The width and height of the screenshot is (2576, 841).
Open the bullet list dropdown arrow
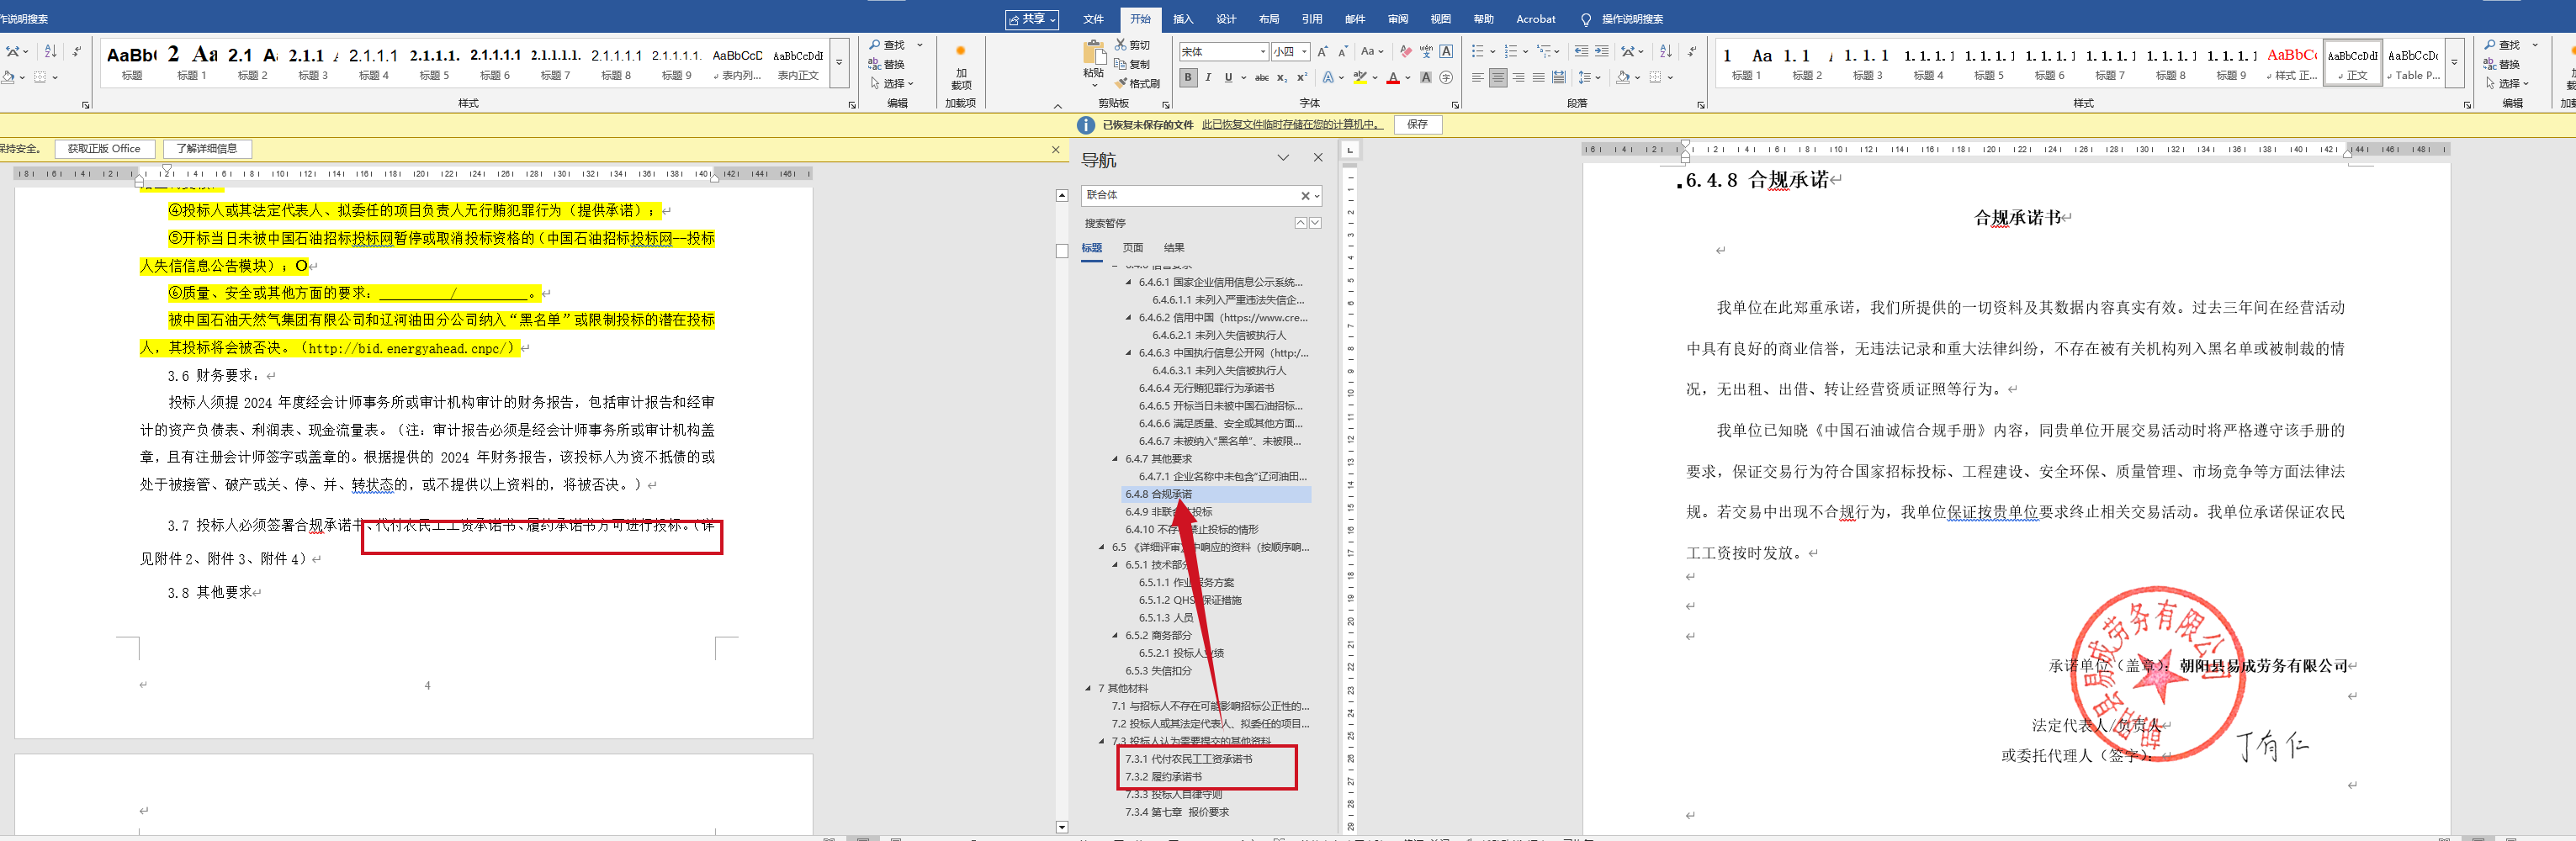tap(1493, 51)
